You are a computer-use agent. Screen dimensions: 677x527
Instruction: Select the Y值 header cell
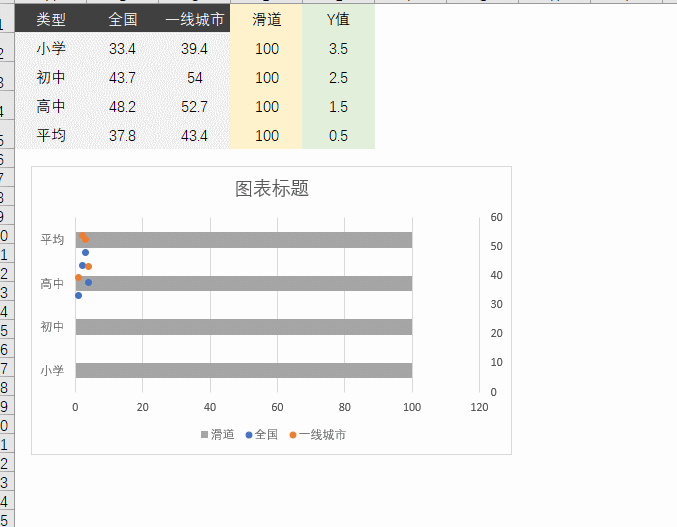(x=338, y=19)
